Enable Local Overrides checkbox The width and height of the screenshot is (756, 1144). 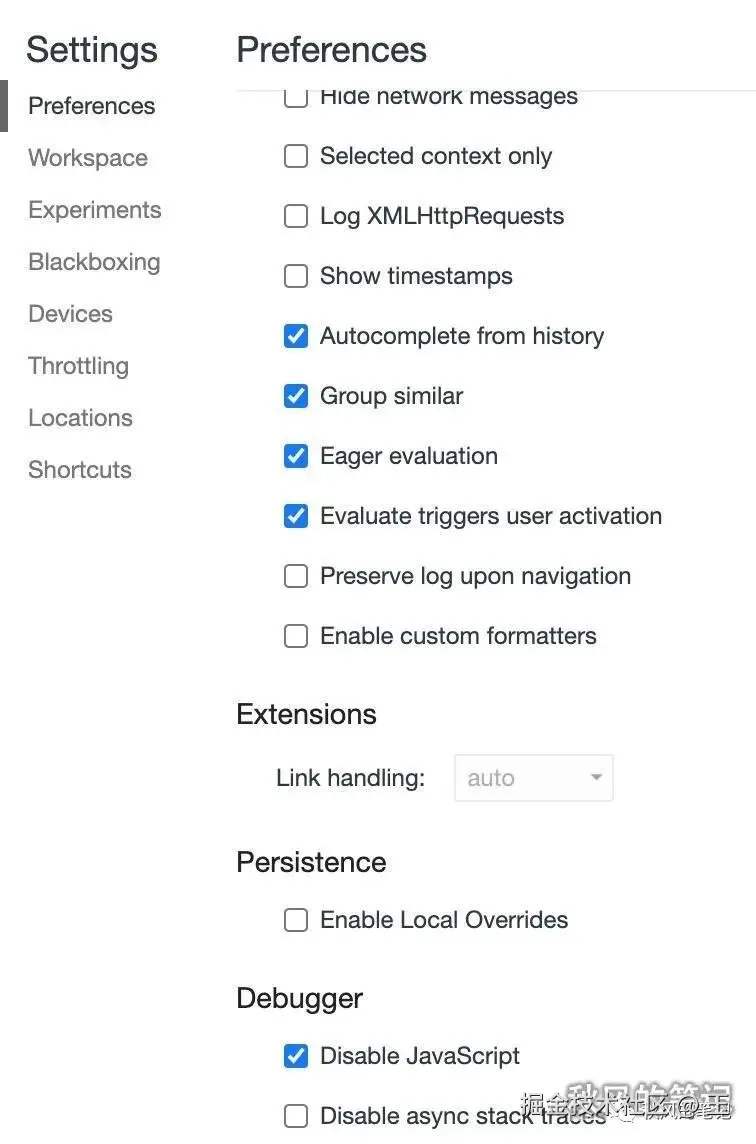click(x=296, y=920)
